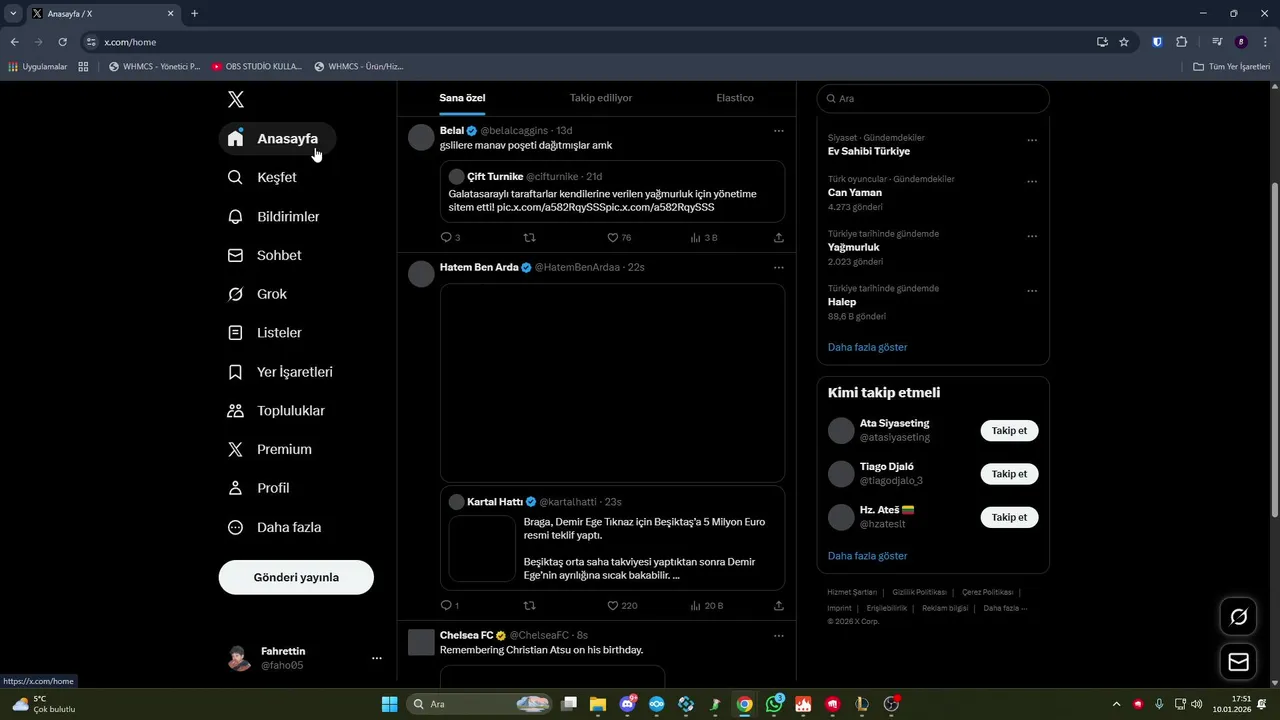Click the Ara search field on X
This screenshot has width=1280, height=720.
point(933,98)
